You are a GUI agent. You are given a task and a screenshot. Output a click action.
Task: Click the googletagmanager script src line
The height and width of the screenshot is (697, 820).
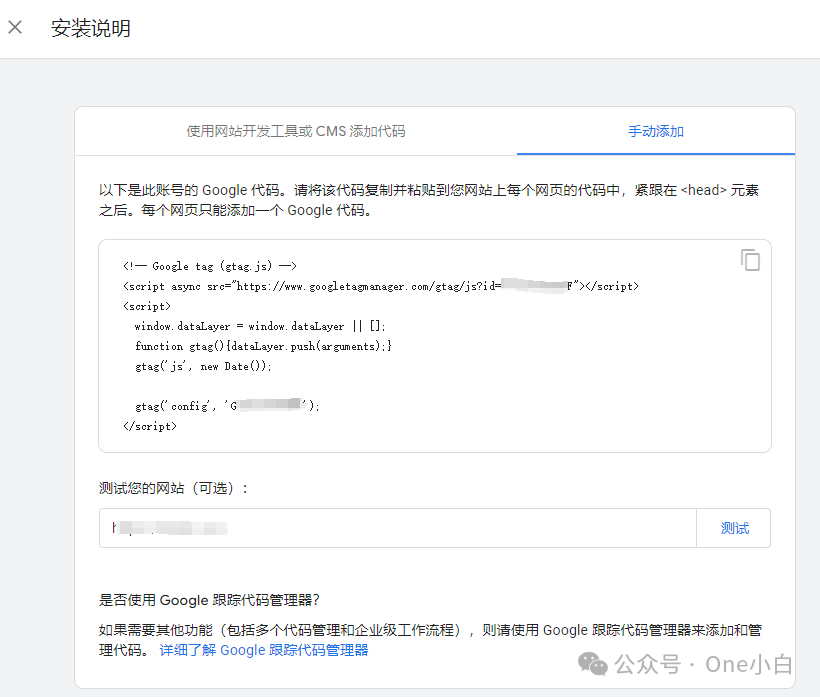tap(381, 286)
